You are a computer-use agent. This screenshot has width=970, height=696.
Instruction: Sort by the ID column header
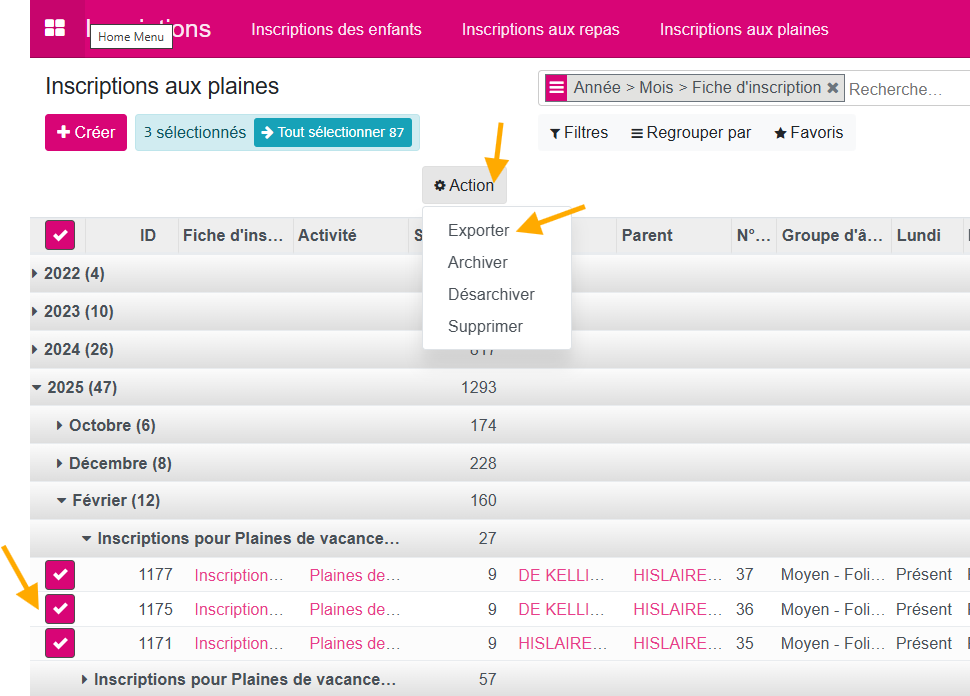147,235
